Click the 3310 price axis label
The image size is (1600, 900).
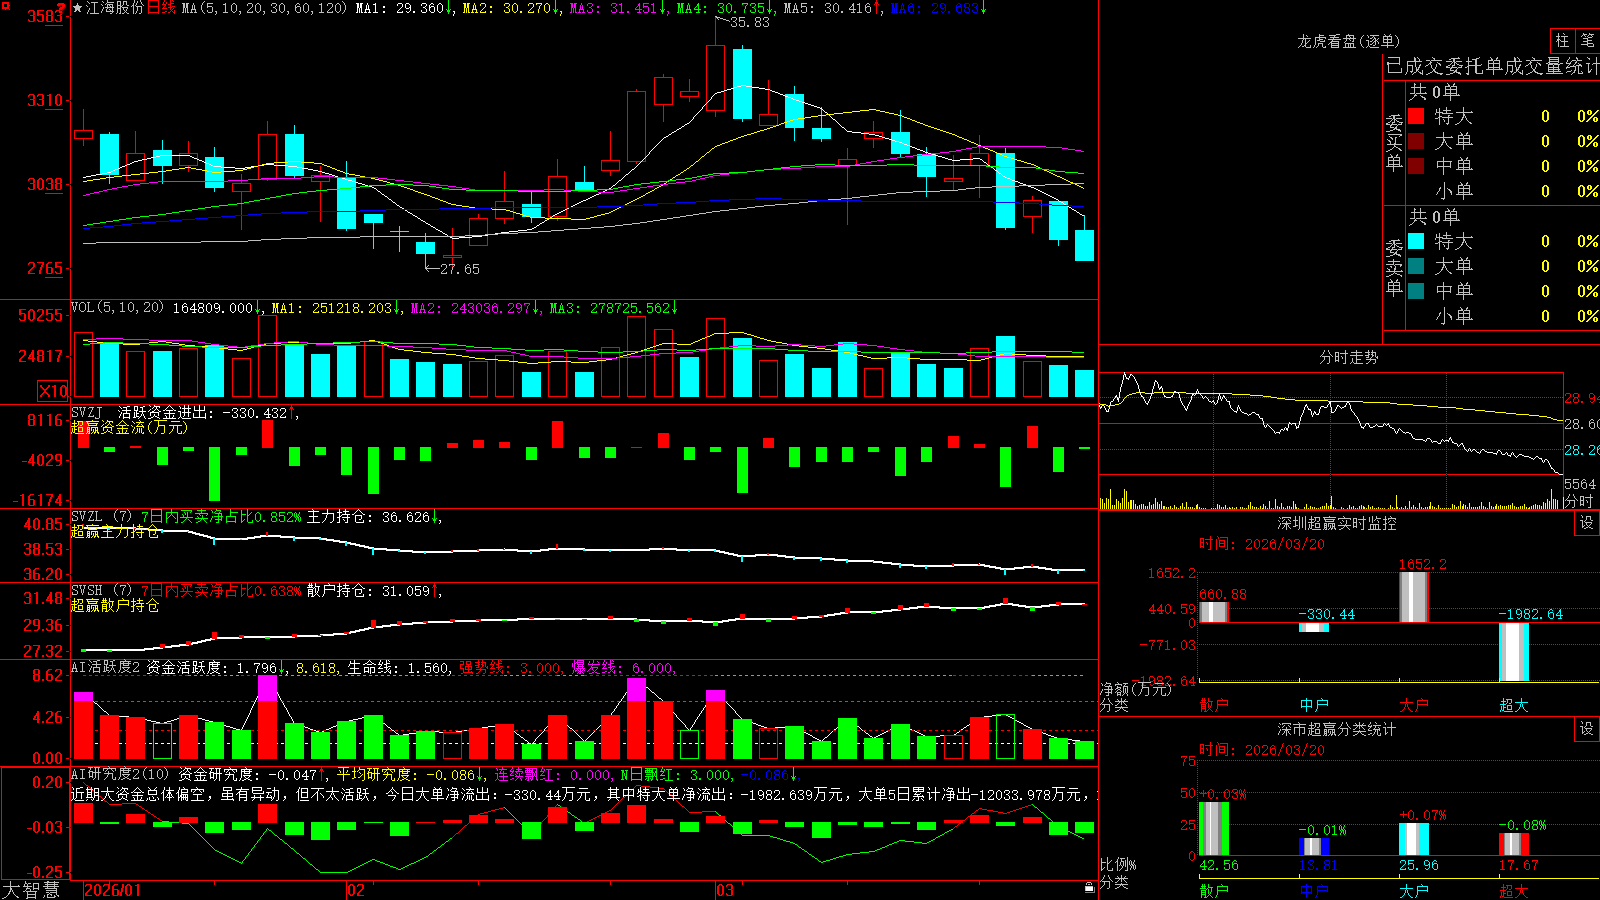coord(44,101)
